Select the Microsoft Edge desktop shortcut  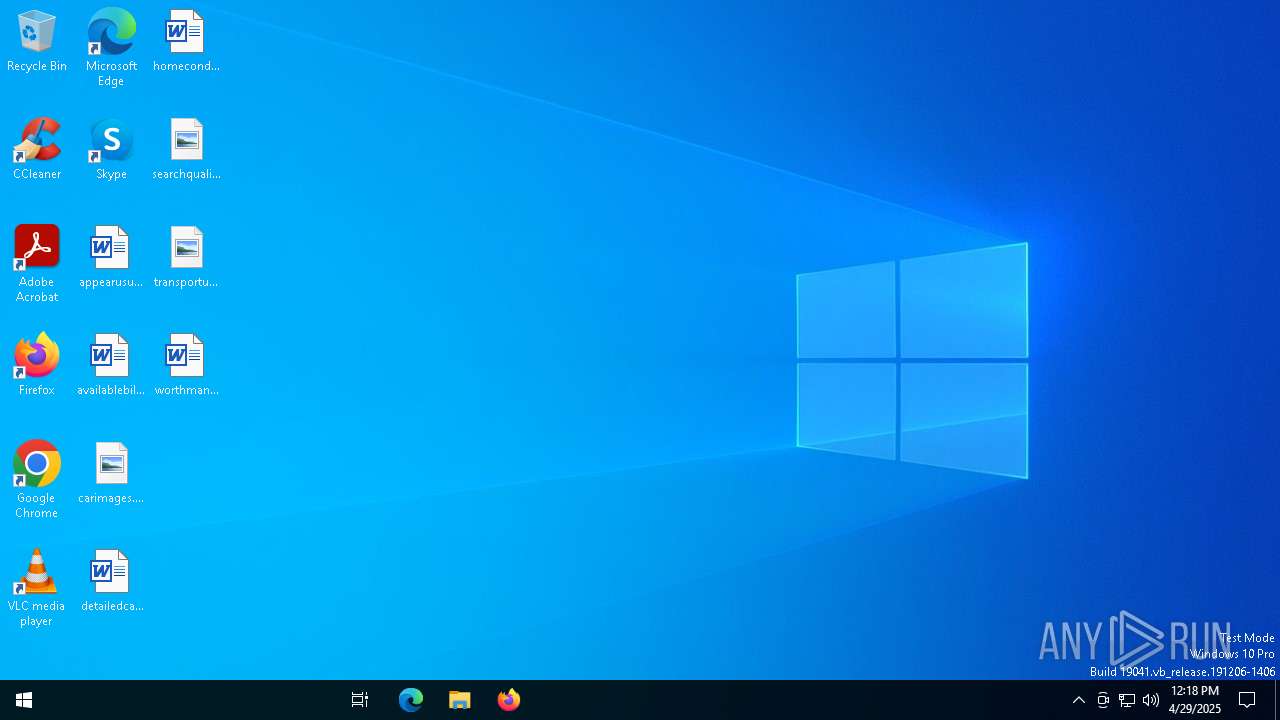pyautogui.click(x=111, y=47)
